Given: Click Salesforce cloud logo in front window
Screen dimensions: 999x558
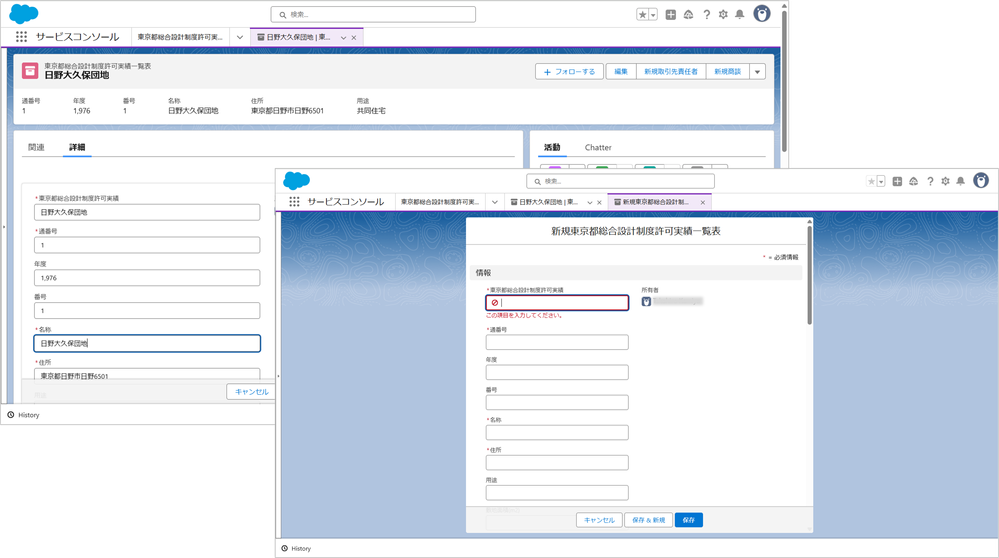Looking at the screenshot, I should click(296, 180).
